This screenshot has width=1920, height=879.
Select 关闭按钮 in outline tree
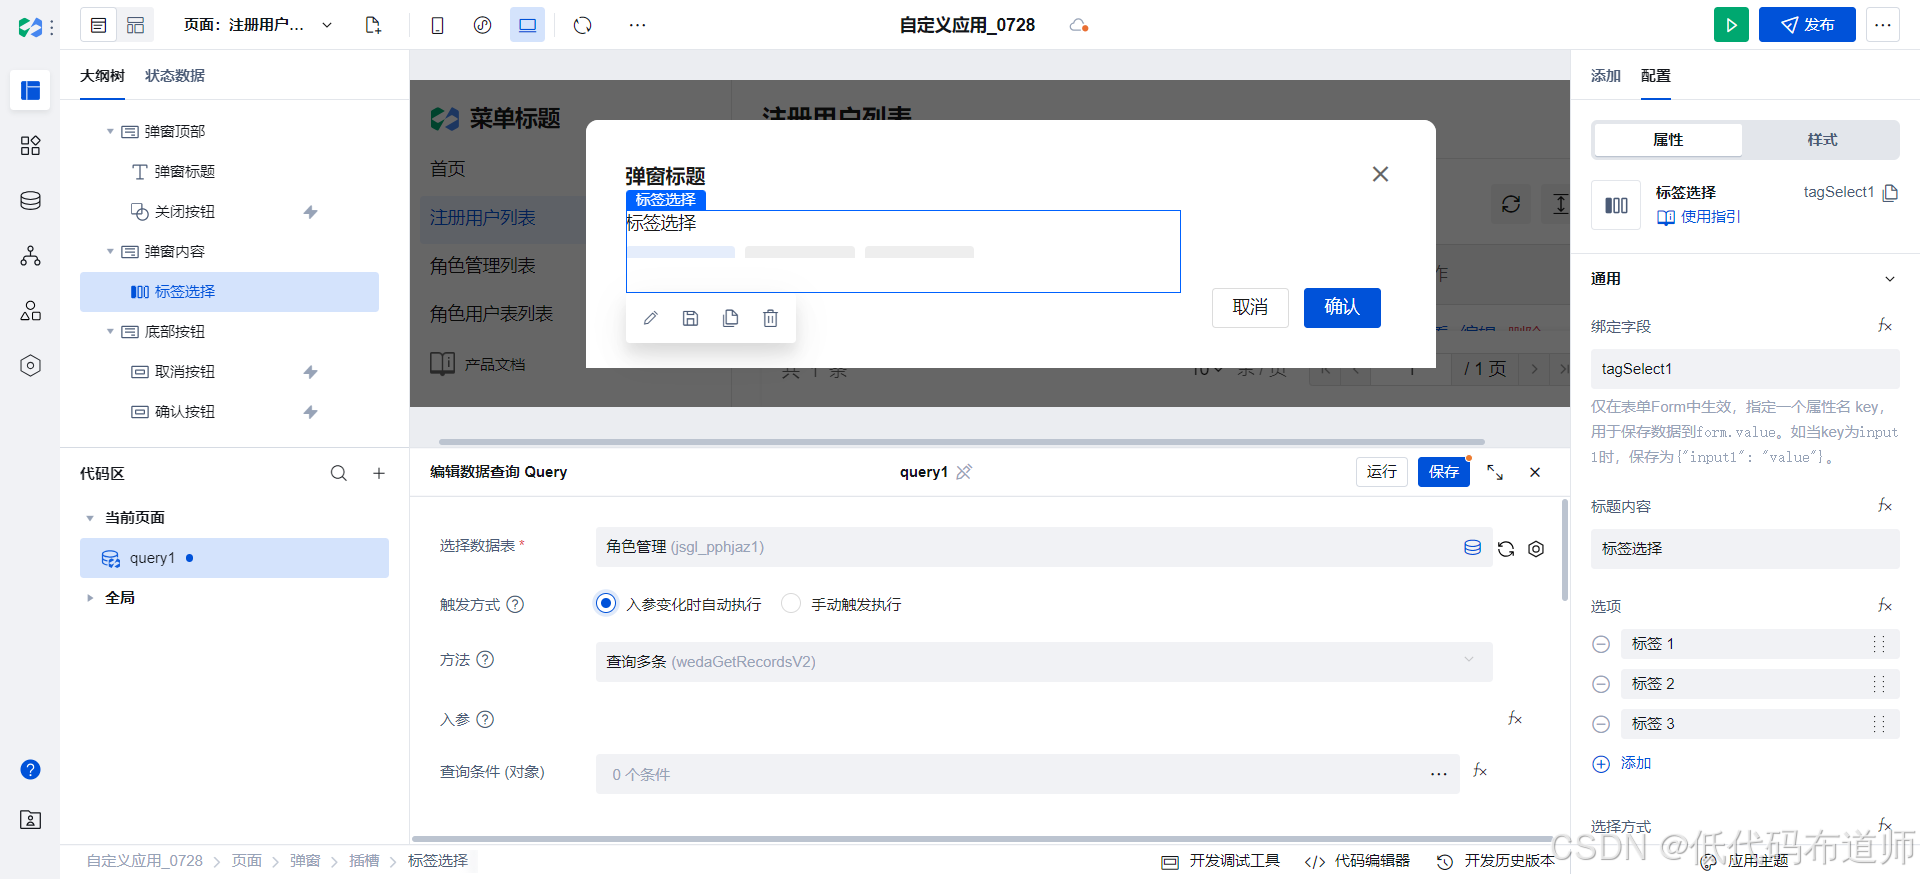click(x=185, y=212)
